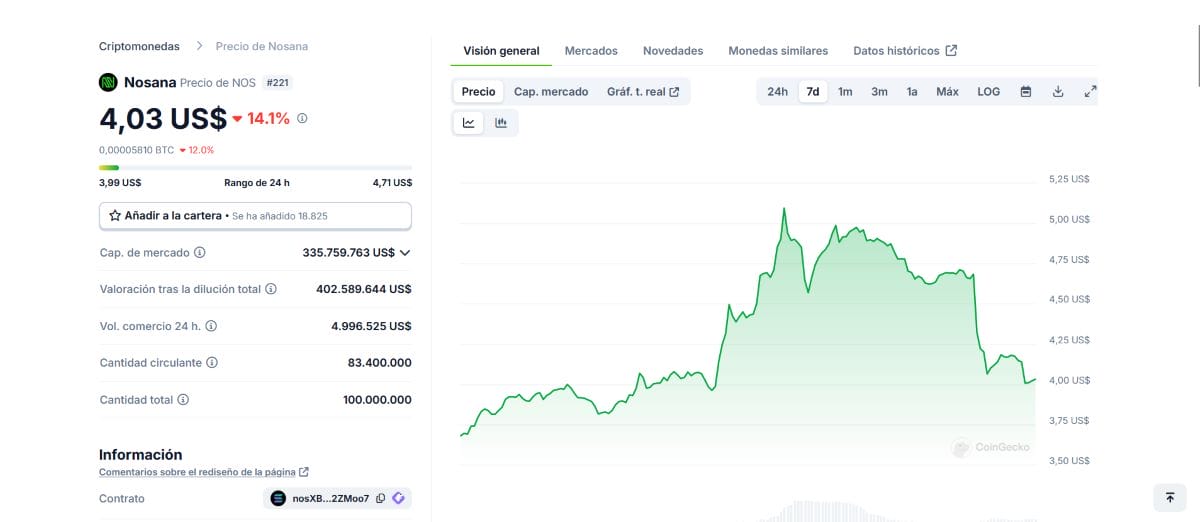Select the Máx time range
This screenshot has width=1200, height=522.
(x=947, y=92)
